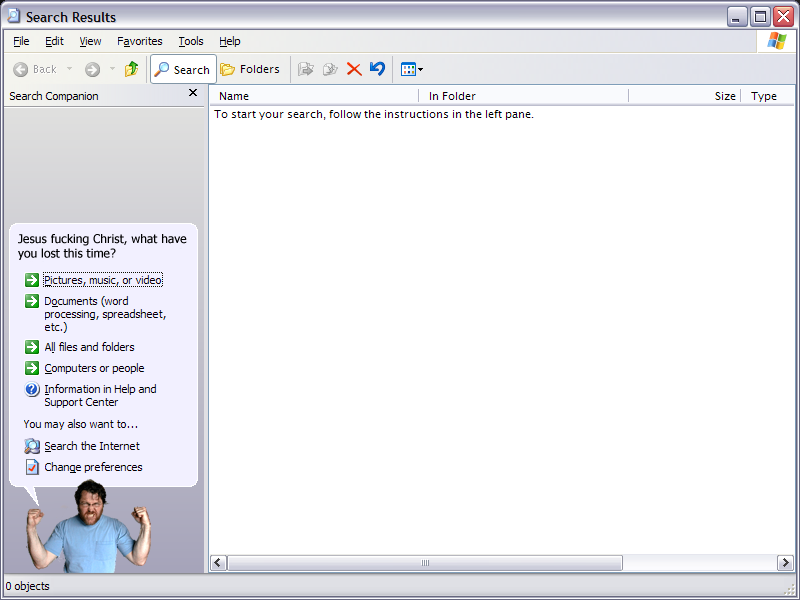Image resolution: width=800 pixels, height=600 pixels.
Task: Click the blue Undo arrow icon
Action: coord(377,69)
